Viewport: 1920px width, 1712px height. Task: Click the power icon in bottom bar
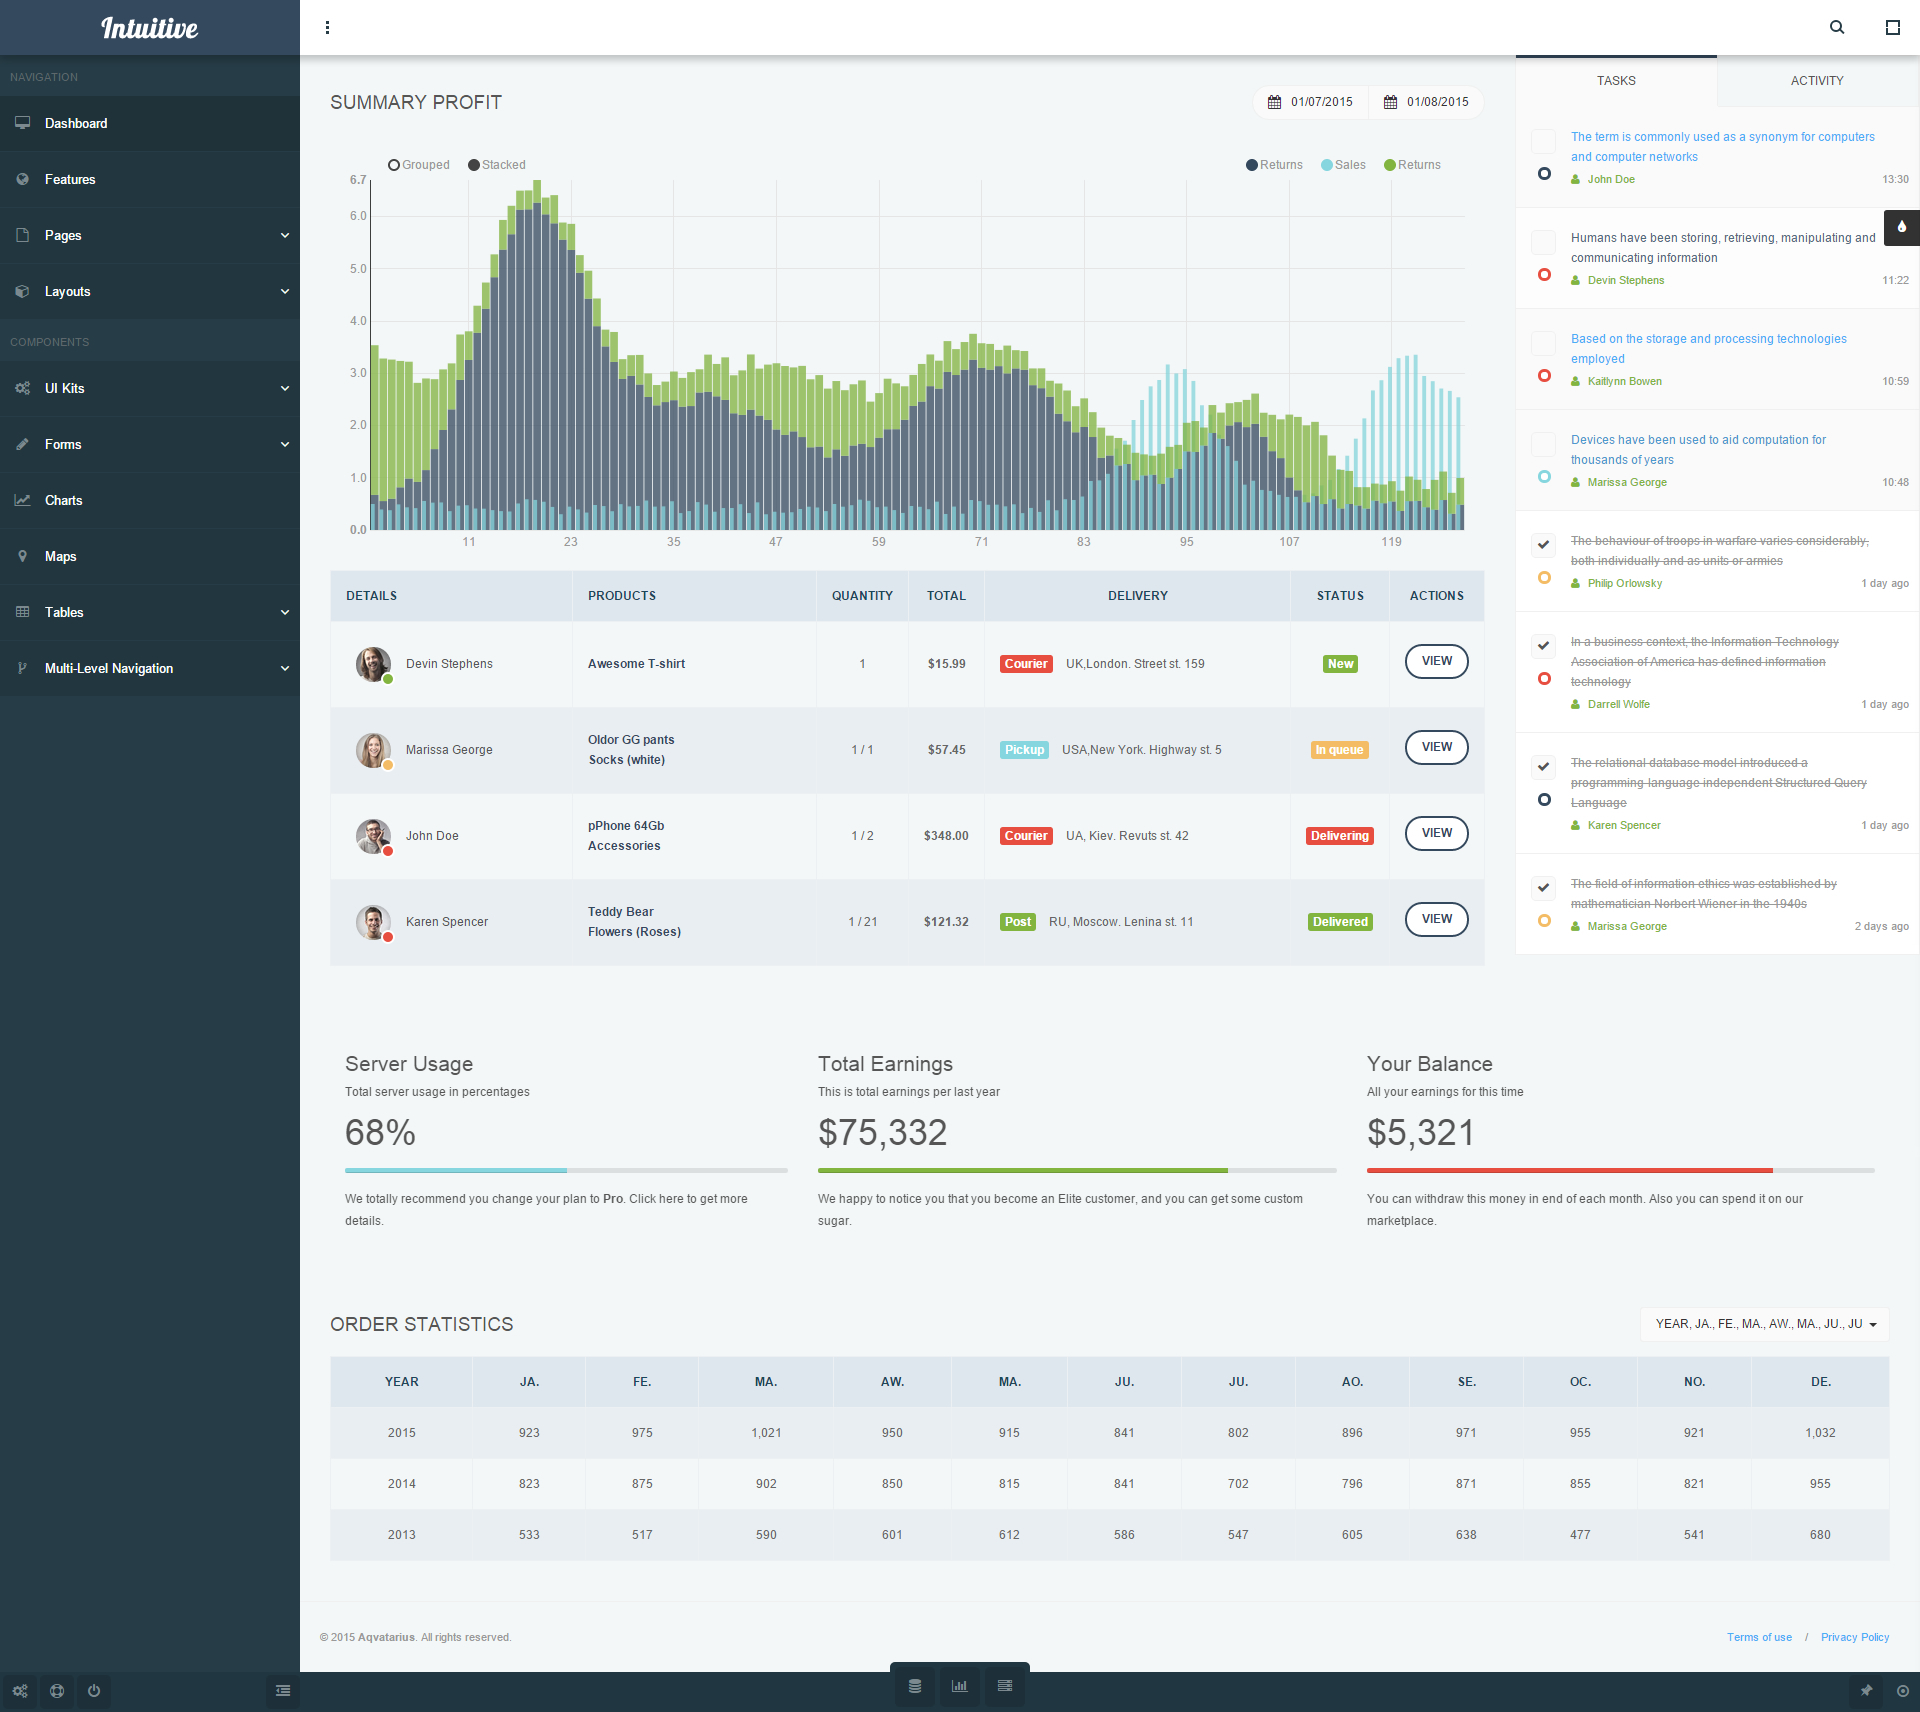[94, 1691]
